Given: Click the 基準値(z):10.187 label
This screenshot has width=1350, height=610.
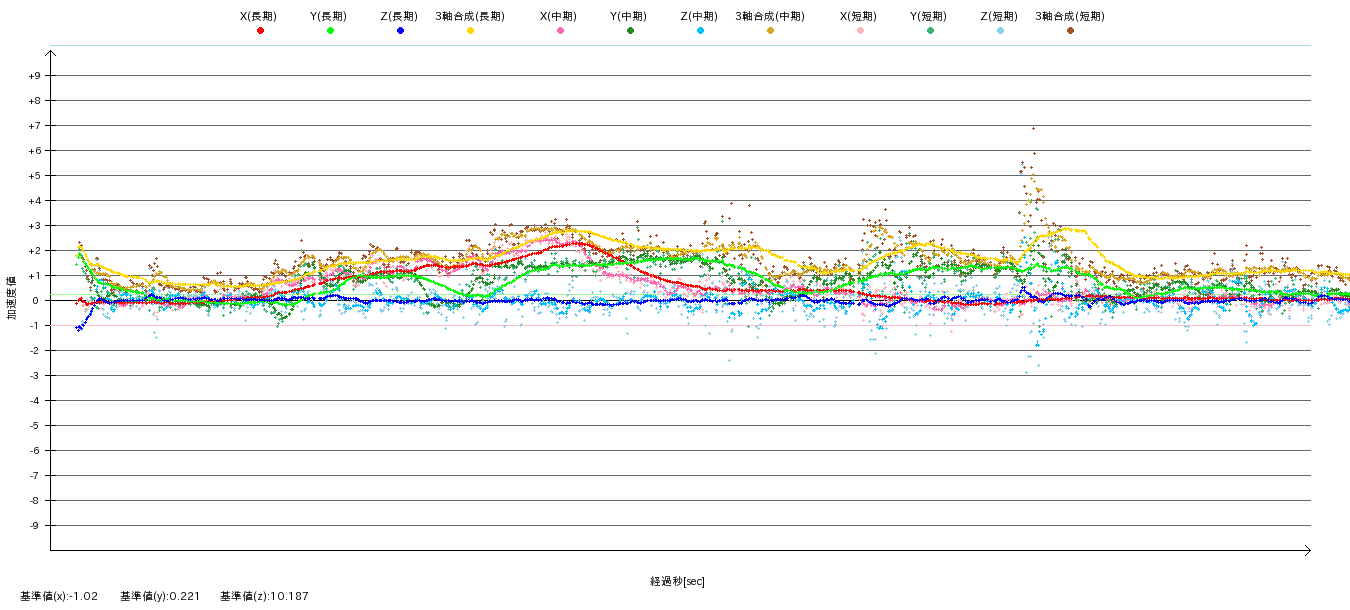Looking at the screenshot, I should [264, 596].
